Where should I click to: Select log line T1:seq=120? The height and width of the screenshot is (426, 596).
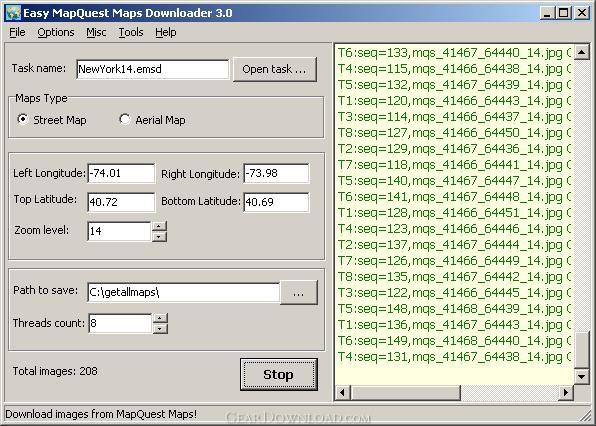(x=455, y=100)
